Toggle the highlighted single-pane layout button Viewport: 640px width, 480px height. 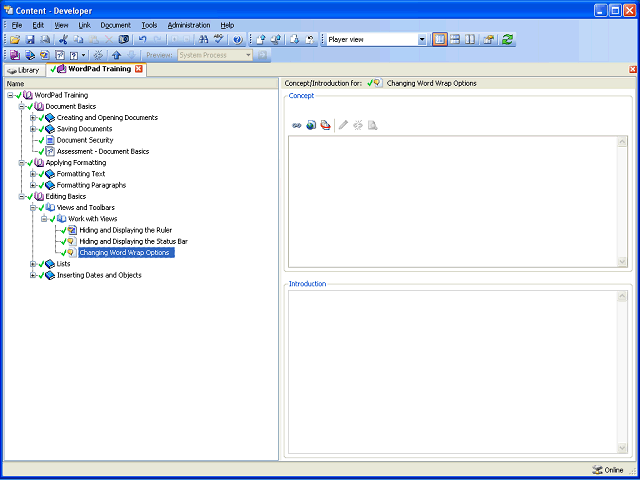[x=440, y=40]
